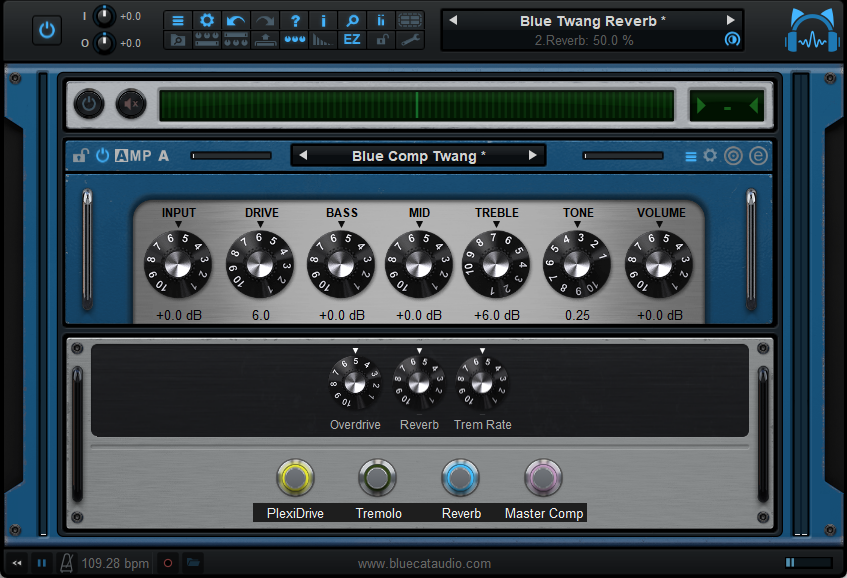
Task: Click the VOLUME amp knob
Action: tap(659, 265)
